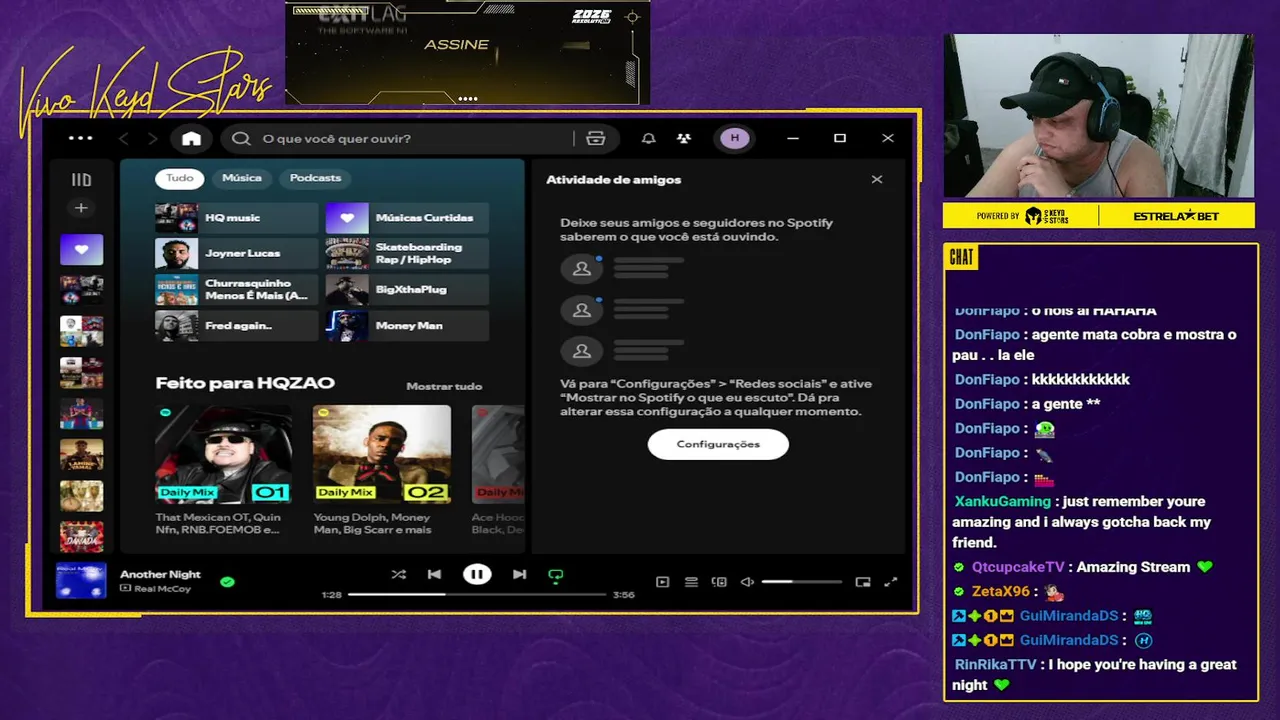The width and height of the screenshot is (1280, 720).
Task: Open the Daily Mix 02 cover
Action: pos(382,454)
